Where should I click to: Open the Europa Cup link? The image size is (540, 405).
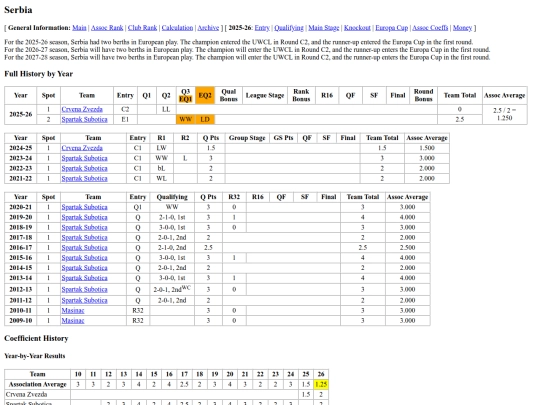point(391,28)
